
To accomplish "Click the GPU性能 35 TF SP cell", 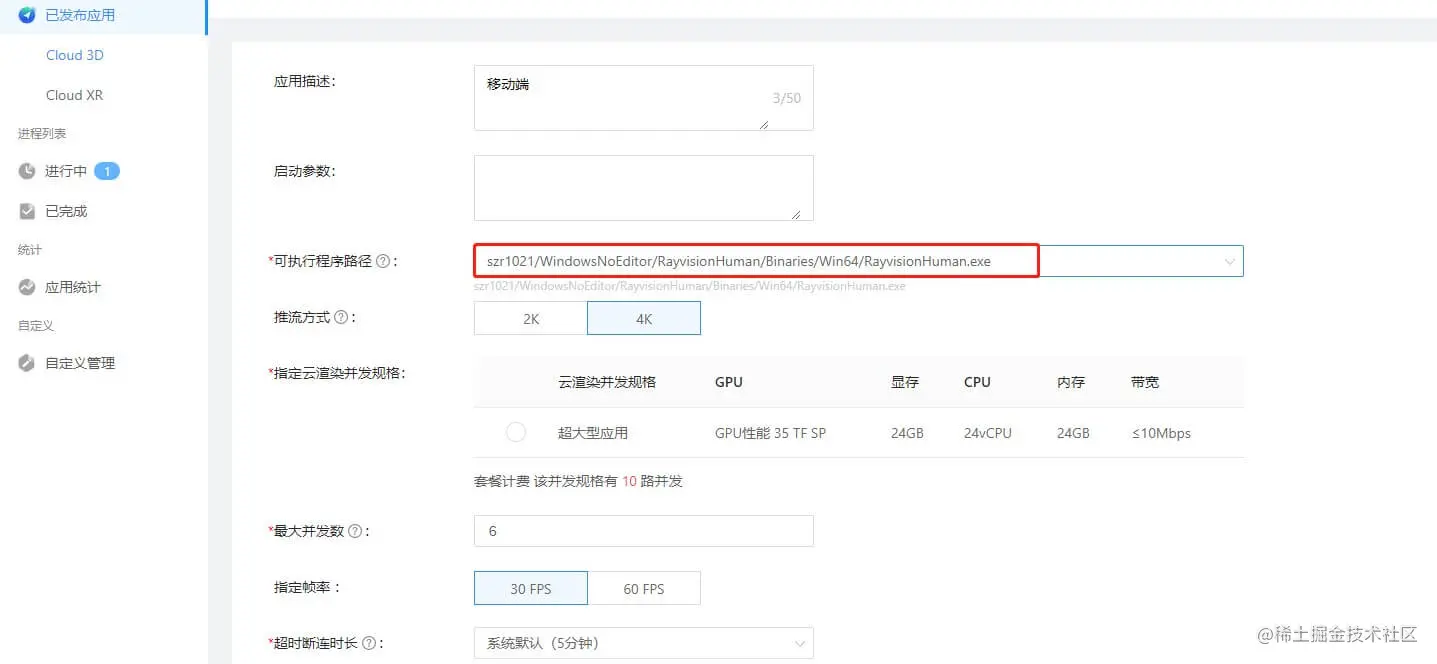I will [771, 433].
